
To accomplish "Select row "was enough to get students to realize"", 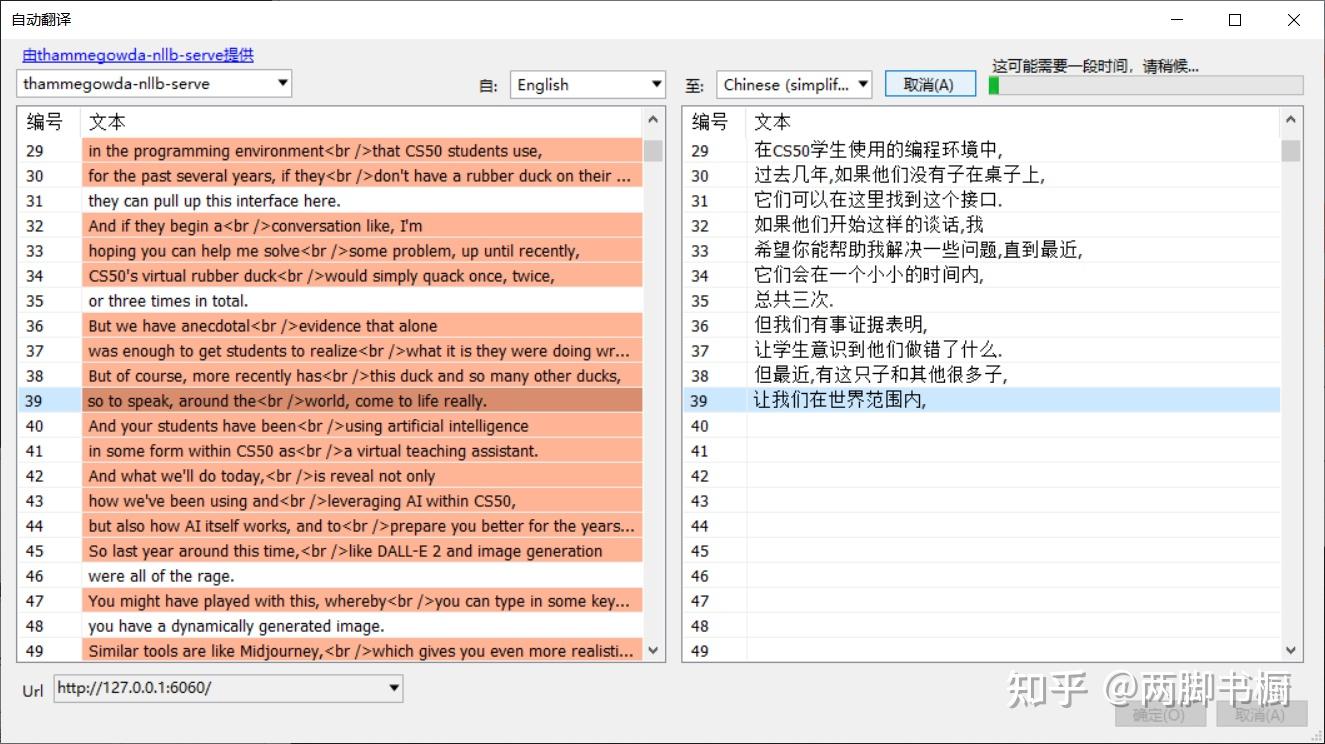I will pos(331,351).
